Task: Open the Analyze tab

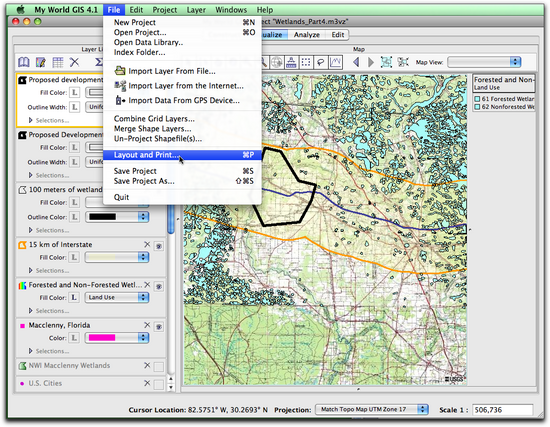Action: 307,35
